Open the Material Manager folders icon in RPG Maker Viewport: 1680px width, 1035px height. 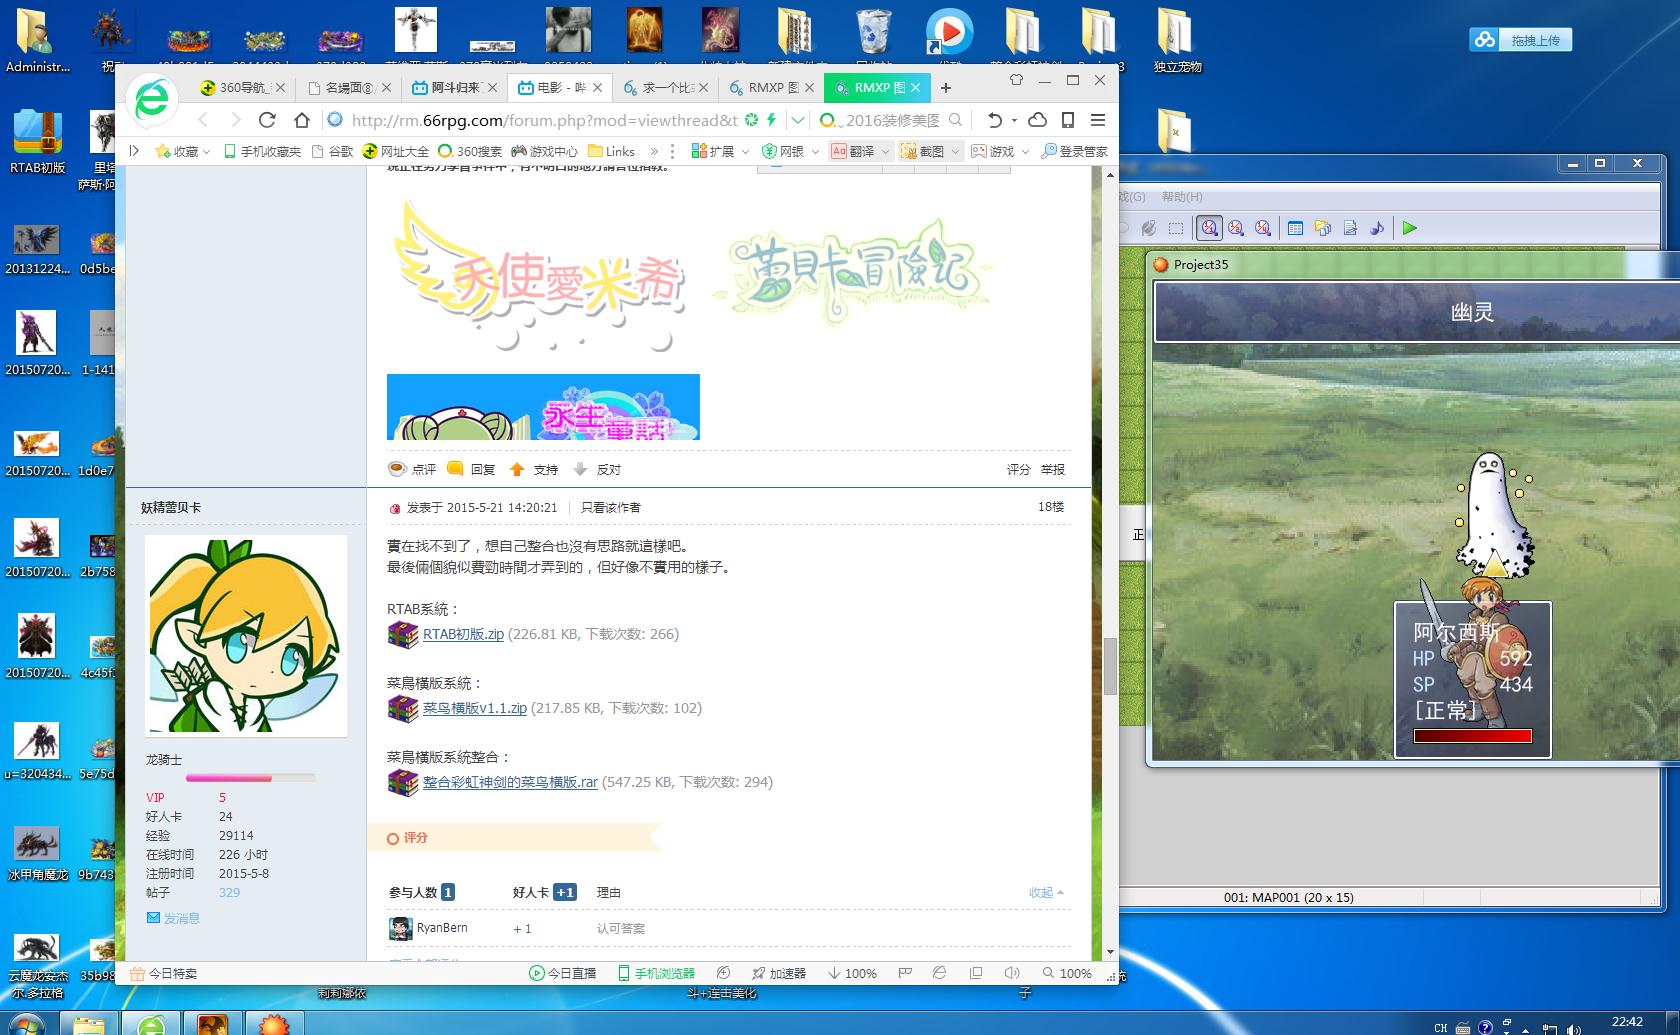tap(1323, 228)
